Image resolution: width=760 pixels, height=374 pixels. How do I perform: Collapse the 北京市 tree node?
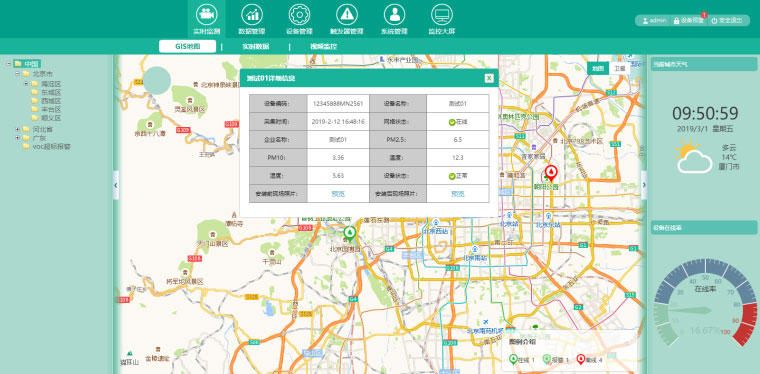pyautogui.click(x=18, y=74)
